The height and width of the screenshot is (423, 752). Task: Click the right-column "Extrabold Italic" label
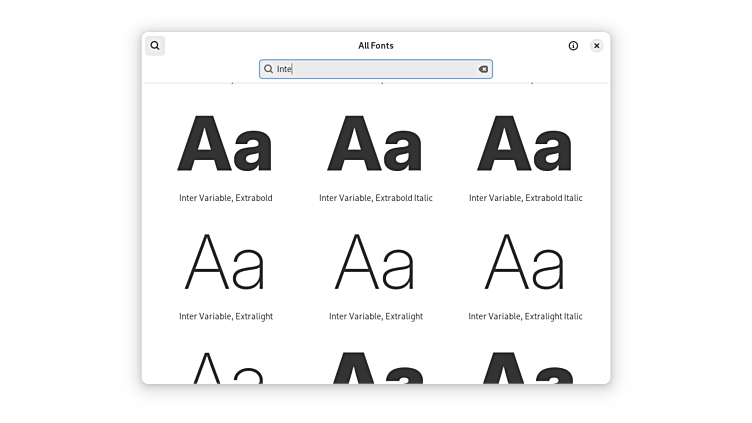point(525,198)
